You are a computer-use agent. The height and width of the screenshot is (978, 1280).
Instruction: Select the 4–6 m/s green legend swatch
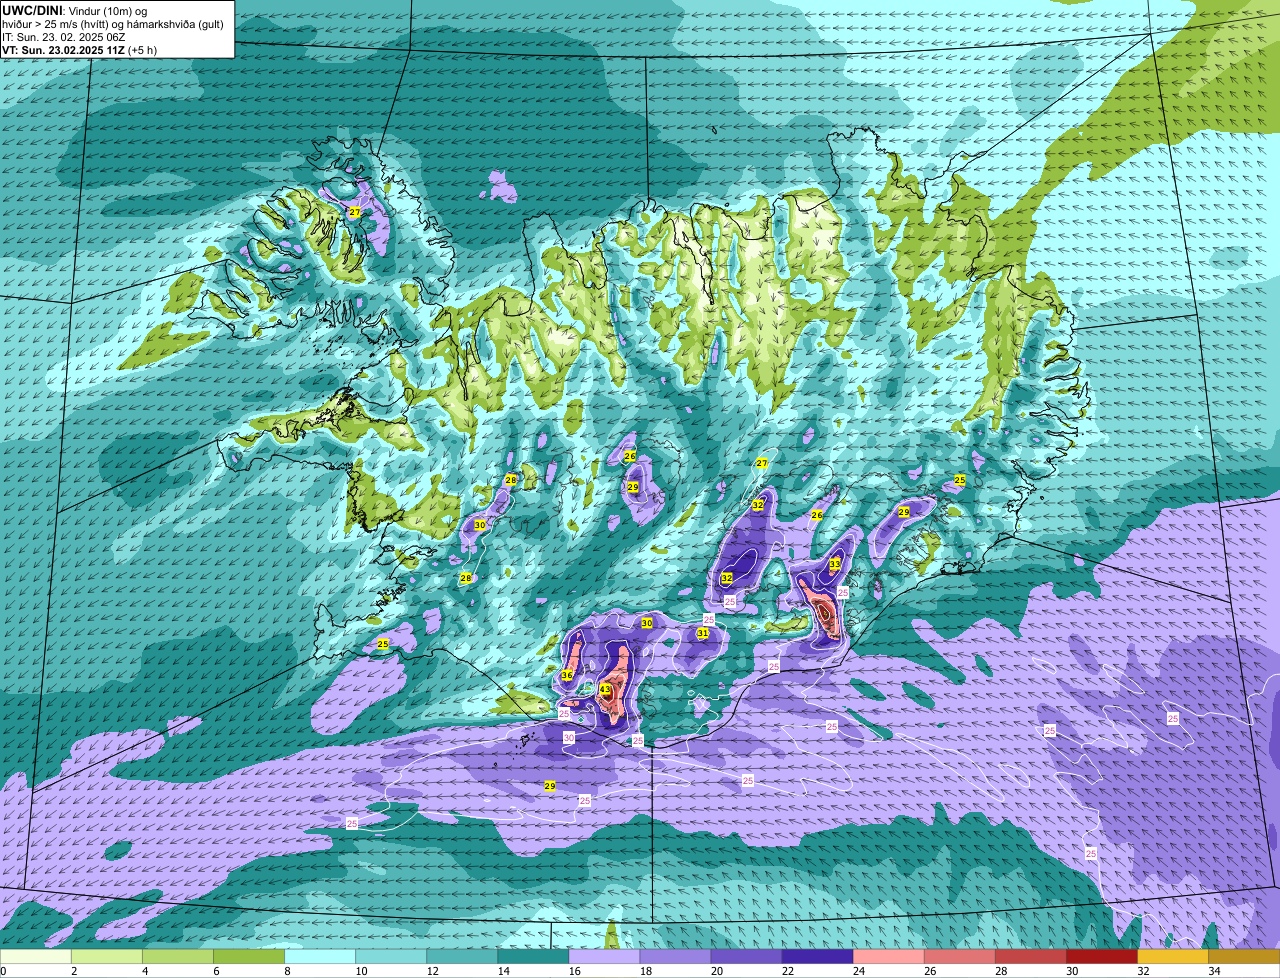(178, 957)
